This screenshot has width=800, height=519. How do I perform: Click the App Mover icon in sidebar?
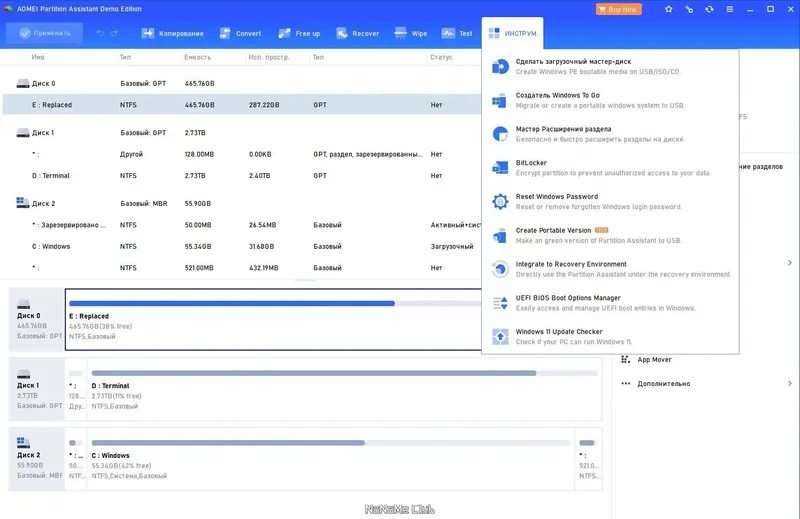click(x=626, y=359)
